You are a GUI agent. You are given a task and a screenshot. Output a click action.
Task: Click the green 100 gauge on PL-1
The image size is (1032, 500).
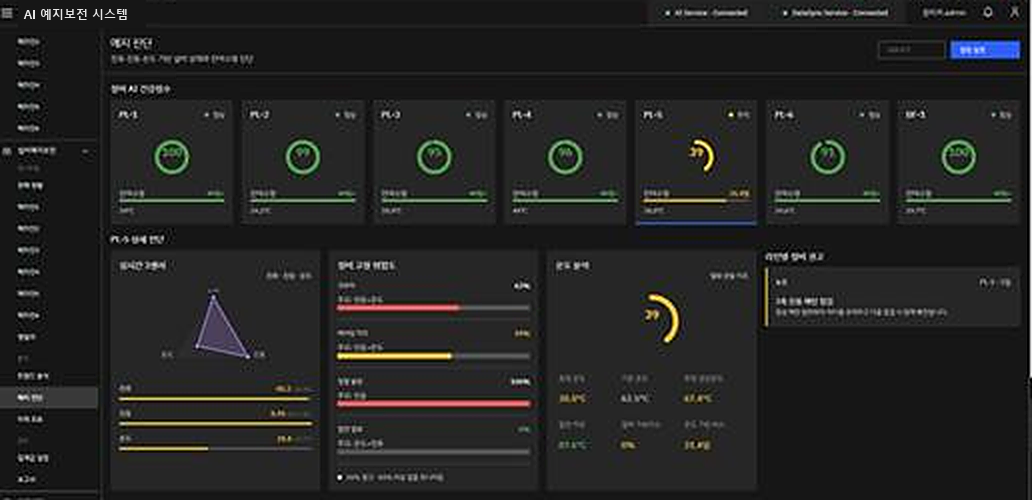pyautogui.click(x=172, y=157)
